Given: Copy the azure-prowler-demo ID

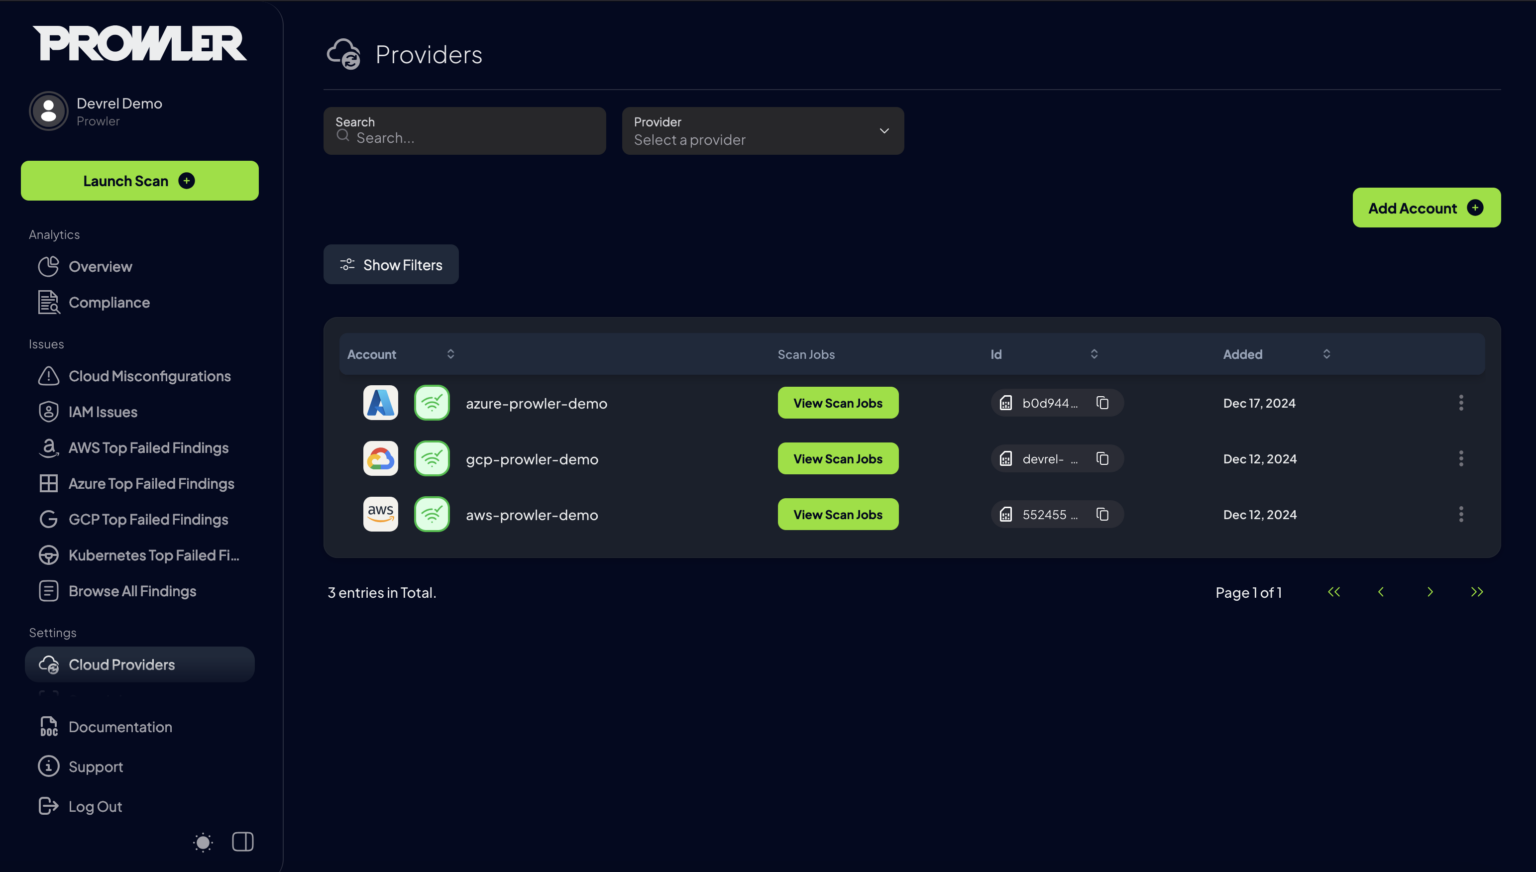Looking at the screenshot, I should [1102, 403].
